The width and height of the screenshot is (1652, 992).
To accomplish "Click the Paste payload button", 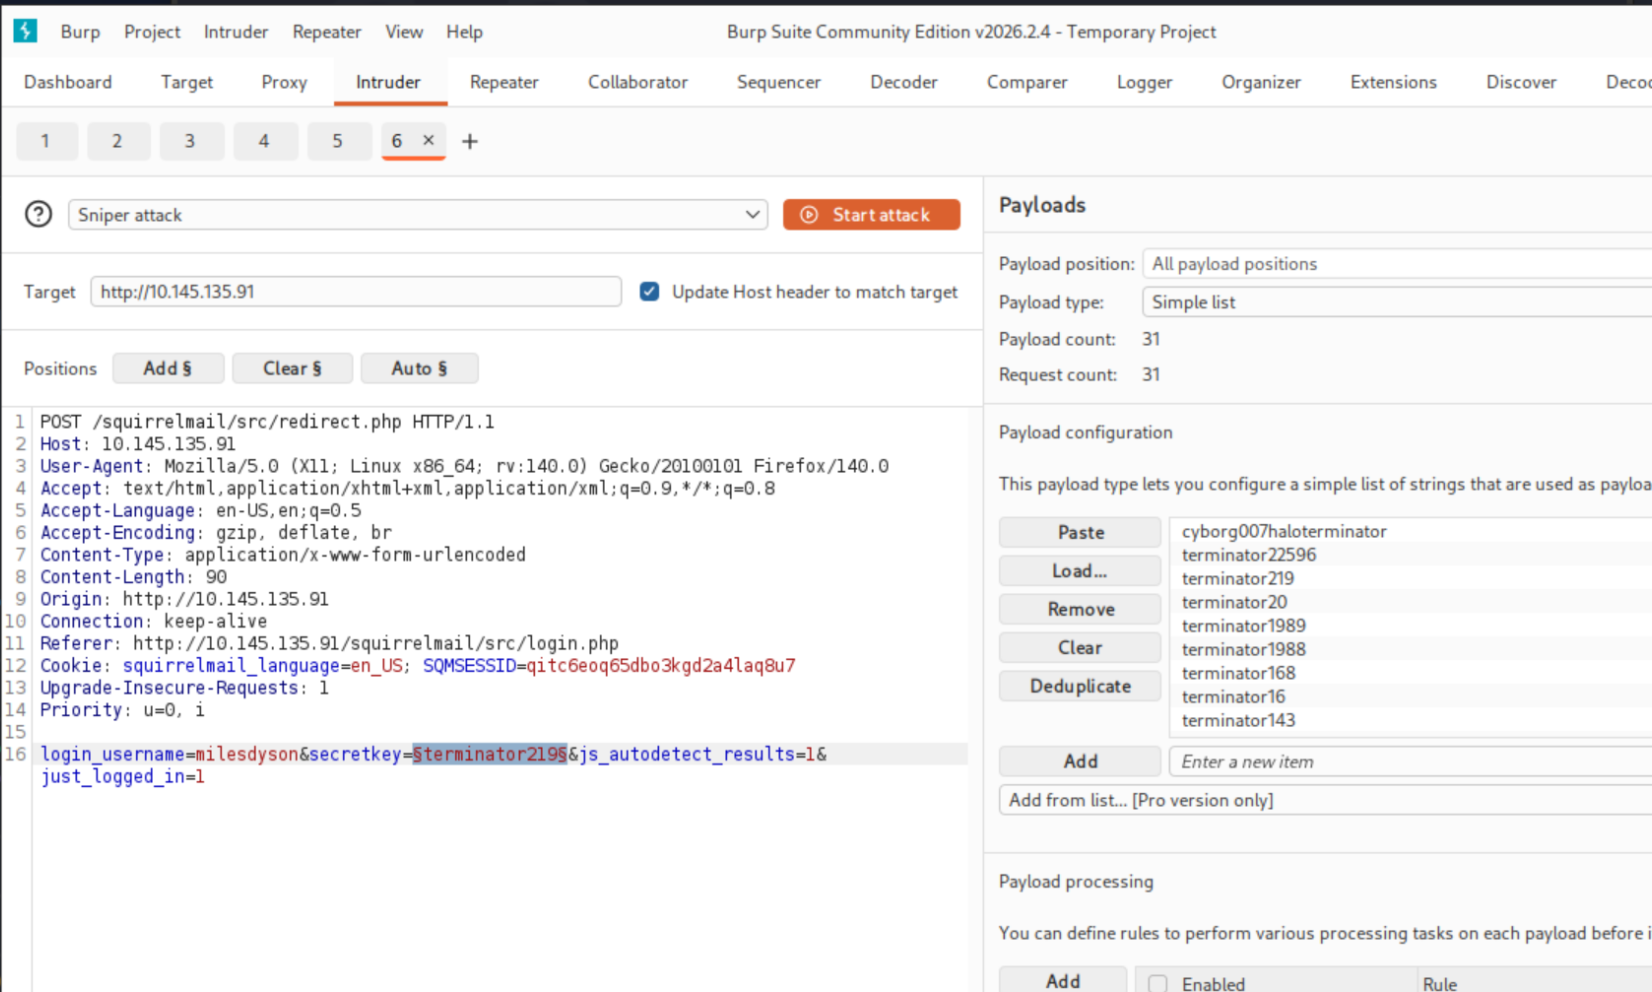I will click(x=1080, y=532).
